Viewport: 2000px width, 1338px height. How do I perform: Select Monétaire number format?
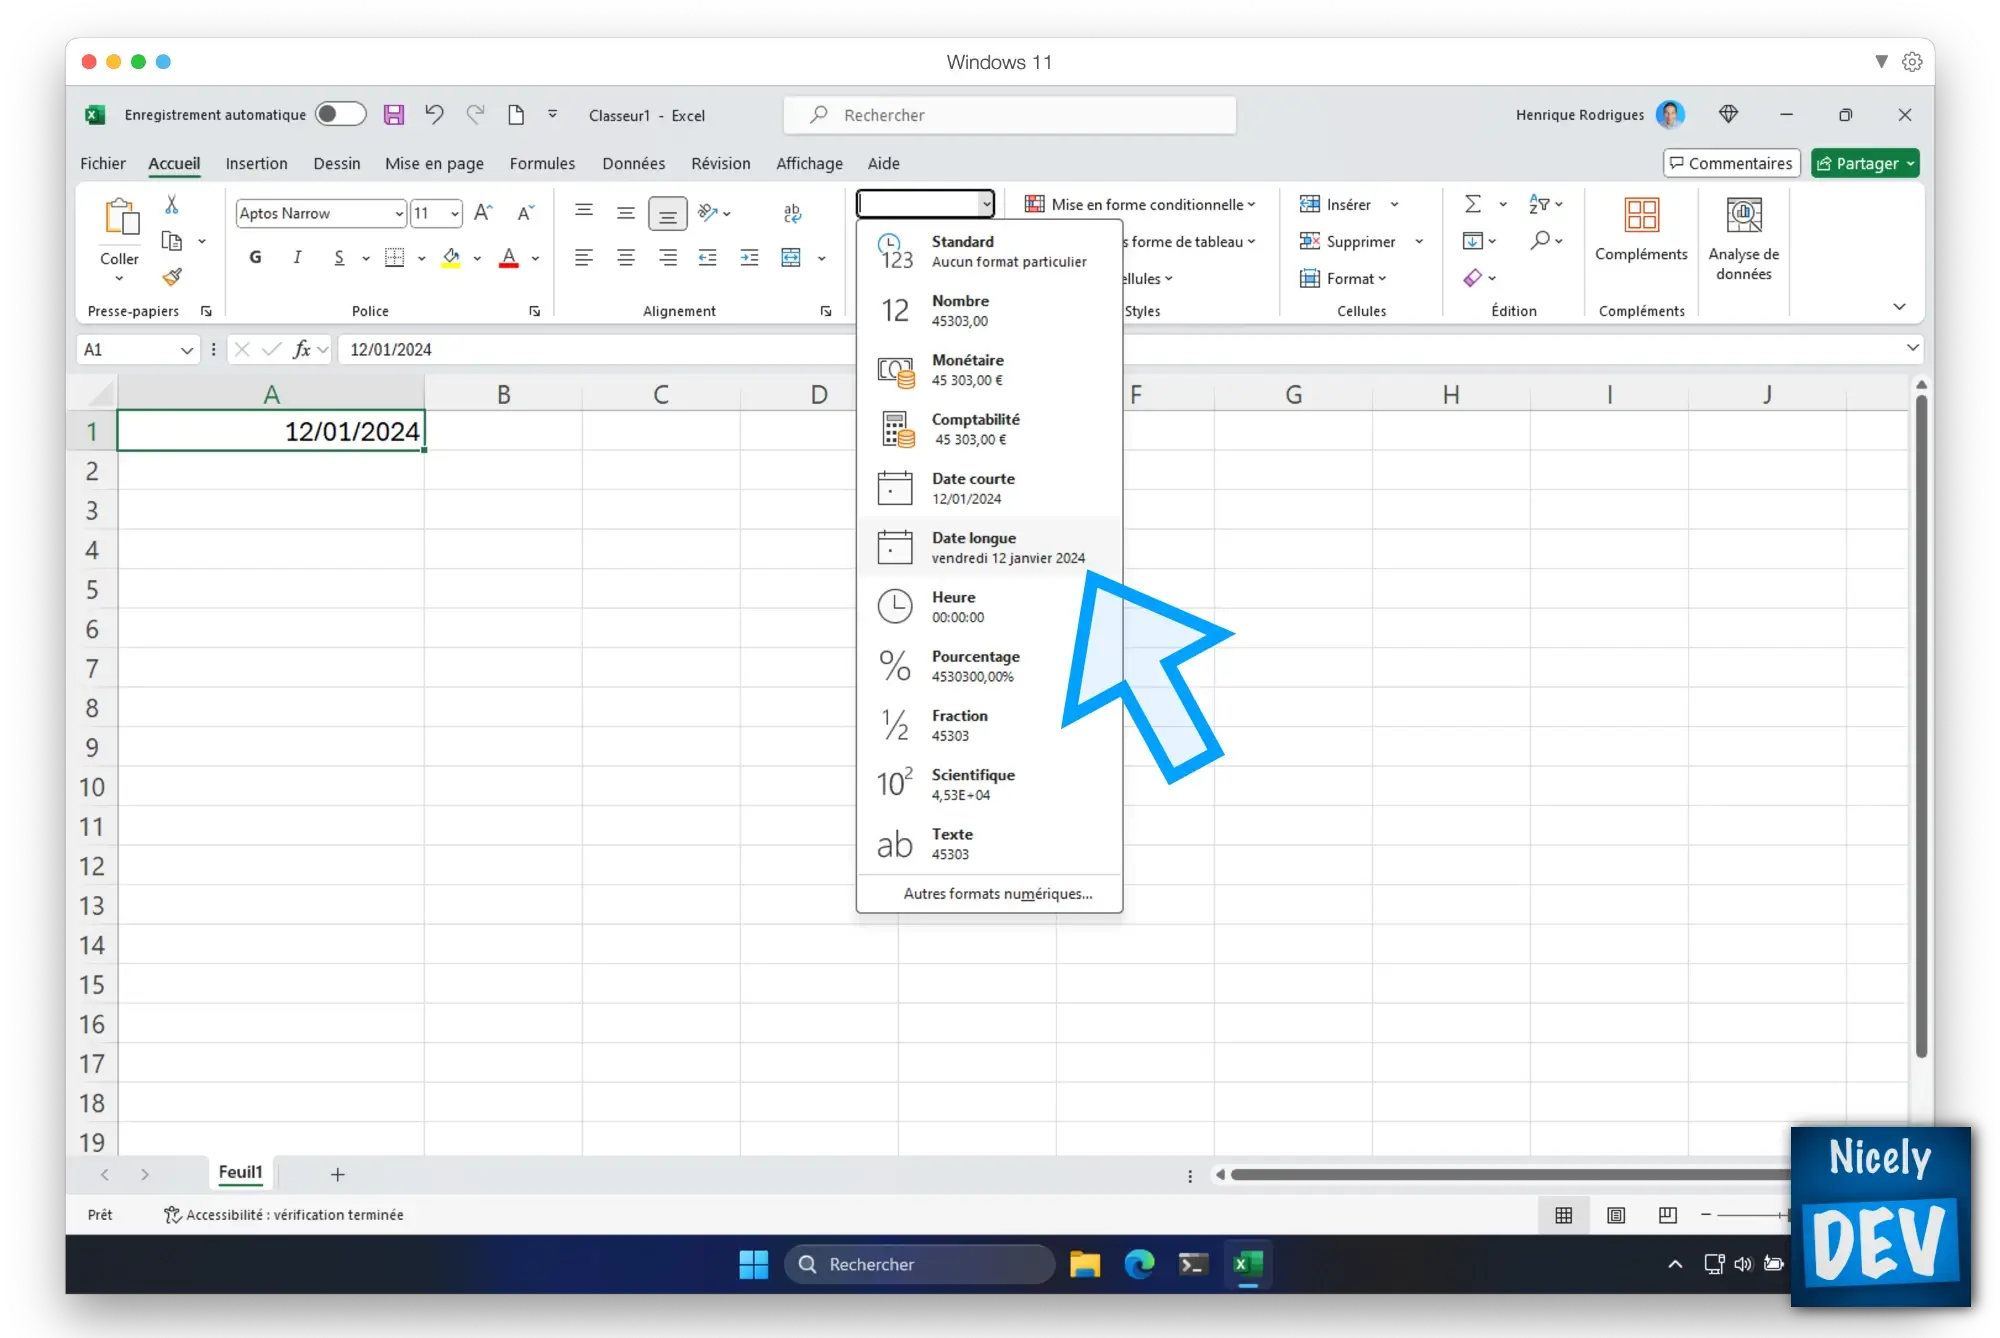(x=990, y=369)
